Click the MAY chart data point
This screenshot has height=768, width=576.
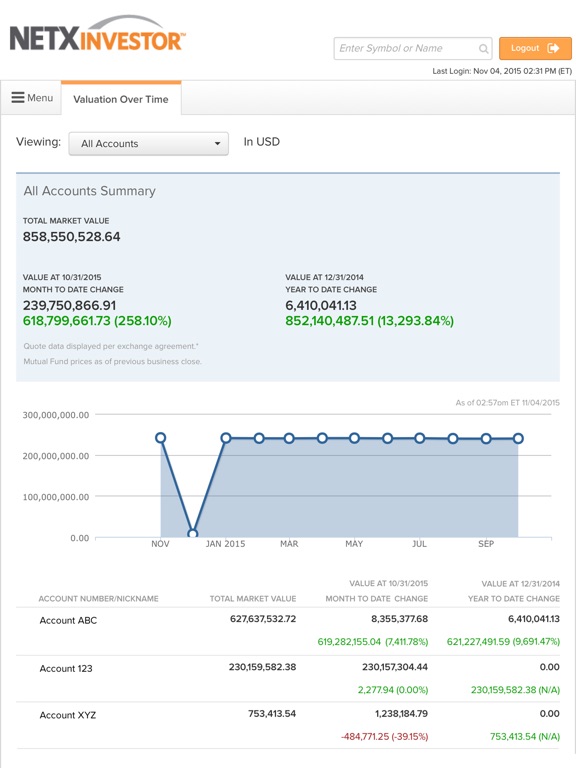click(354, 438)
